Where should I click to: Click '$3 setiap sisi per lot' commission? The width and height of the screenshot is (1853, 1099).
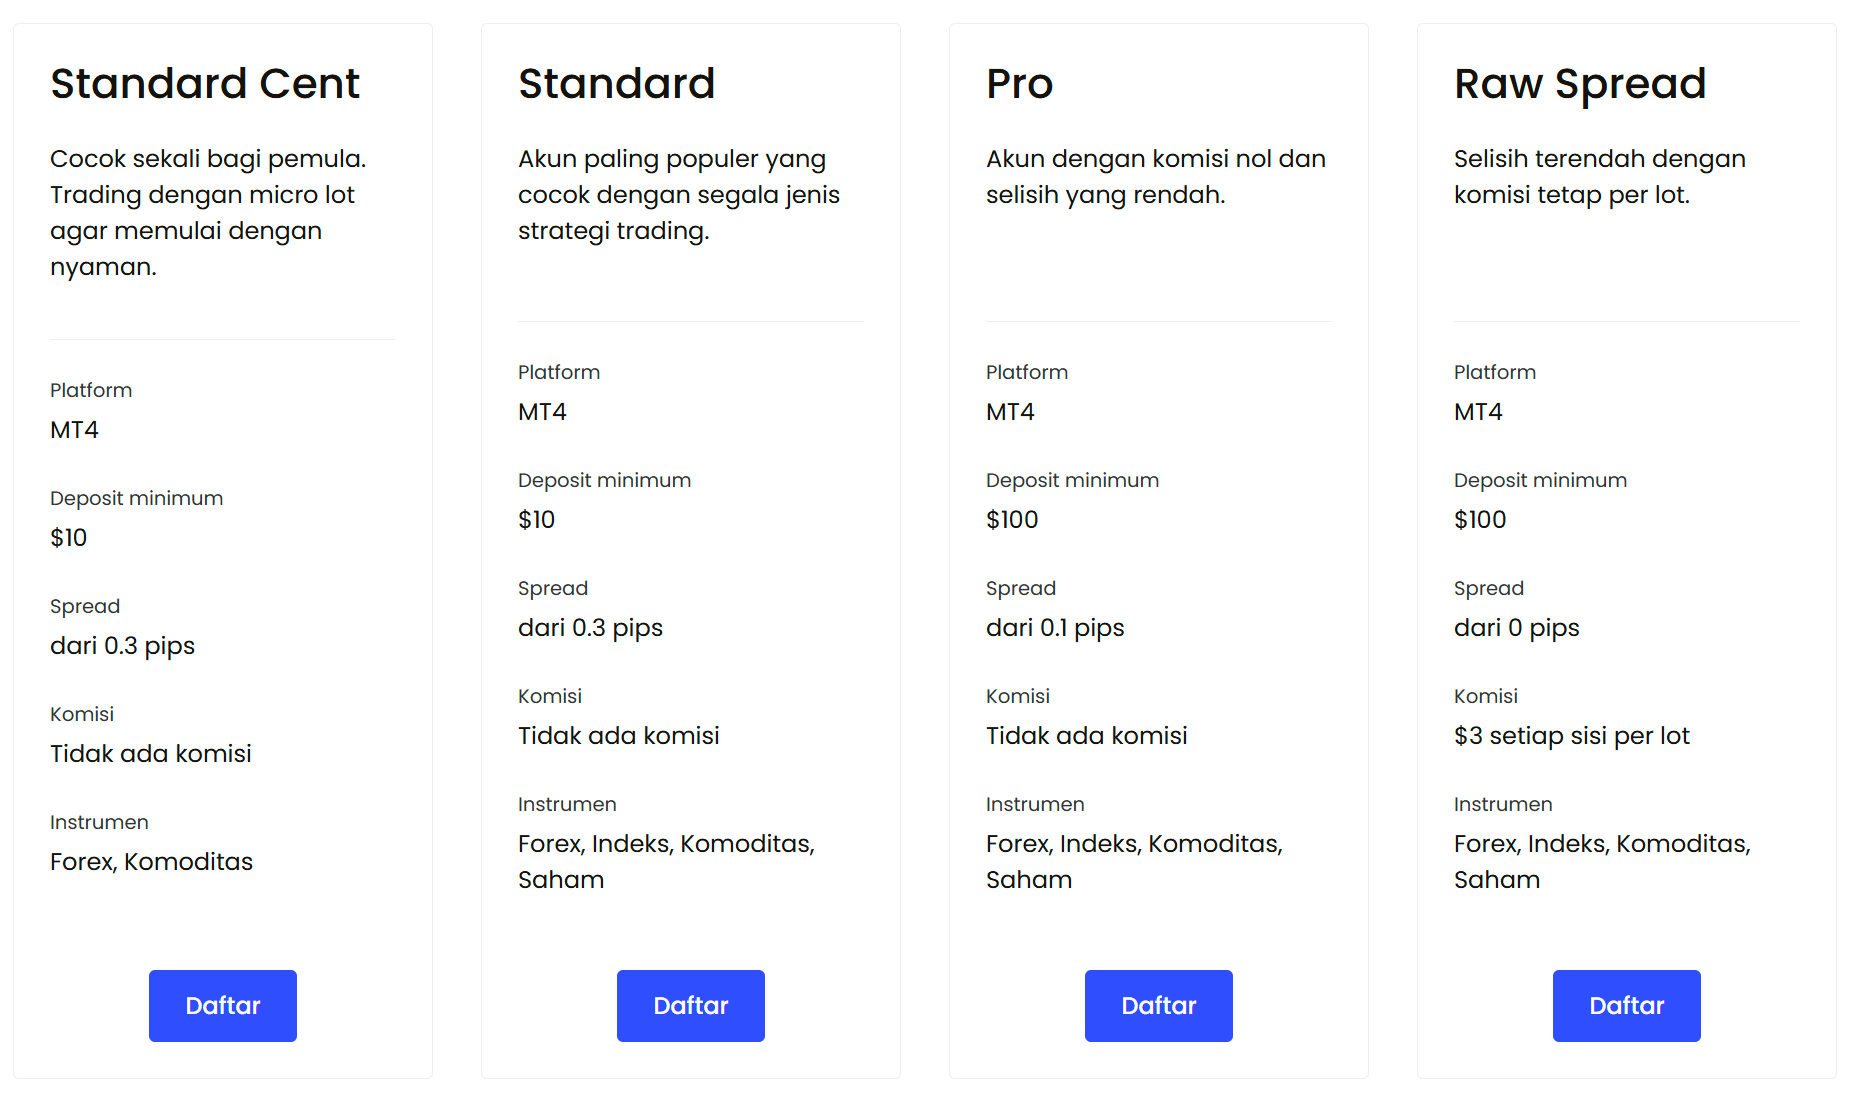tap(1572, 736)
